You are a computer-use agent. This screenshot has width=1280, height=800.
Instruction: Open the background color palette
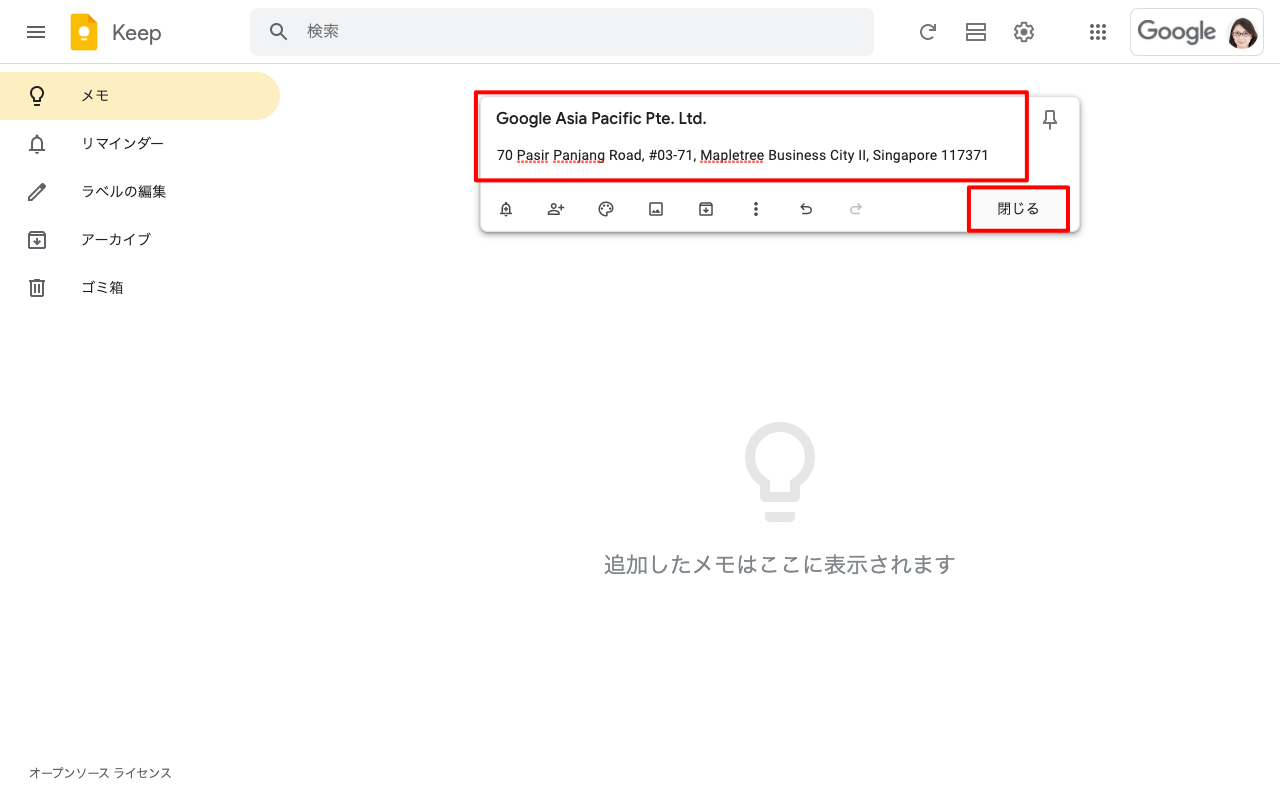pos(606,209)
